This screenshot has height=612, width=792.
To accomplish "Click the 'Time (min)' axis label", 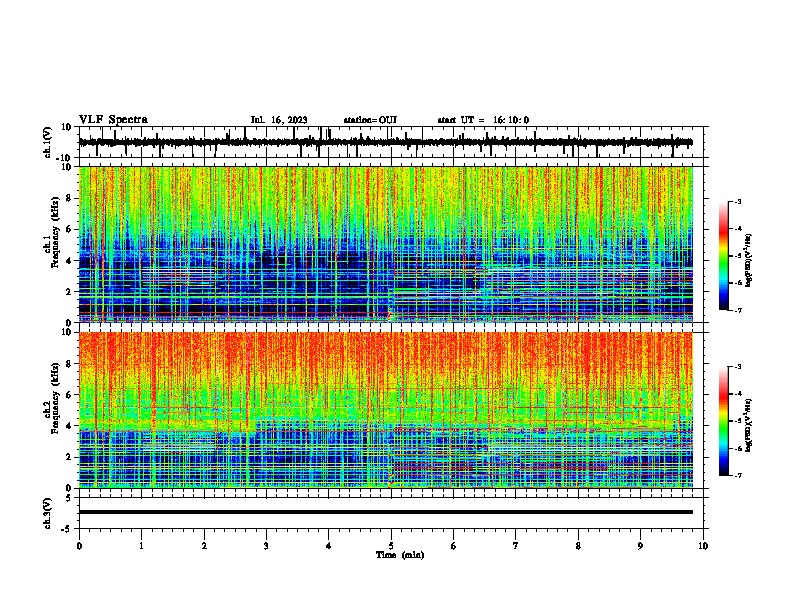I will tap(400, 555).
